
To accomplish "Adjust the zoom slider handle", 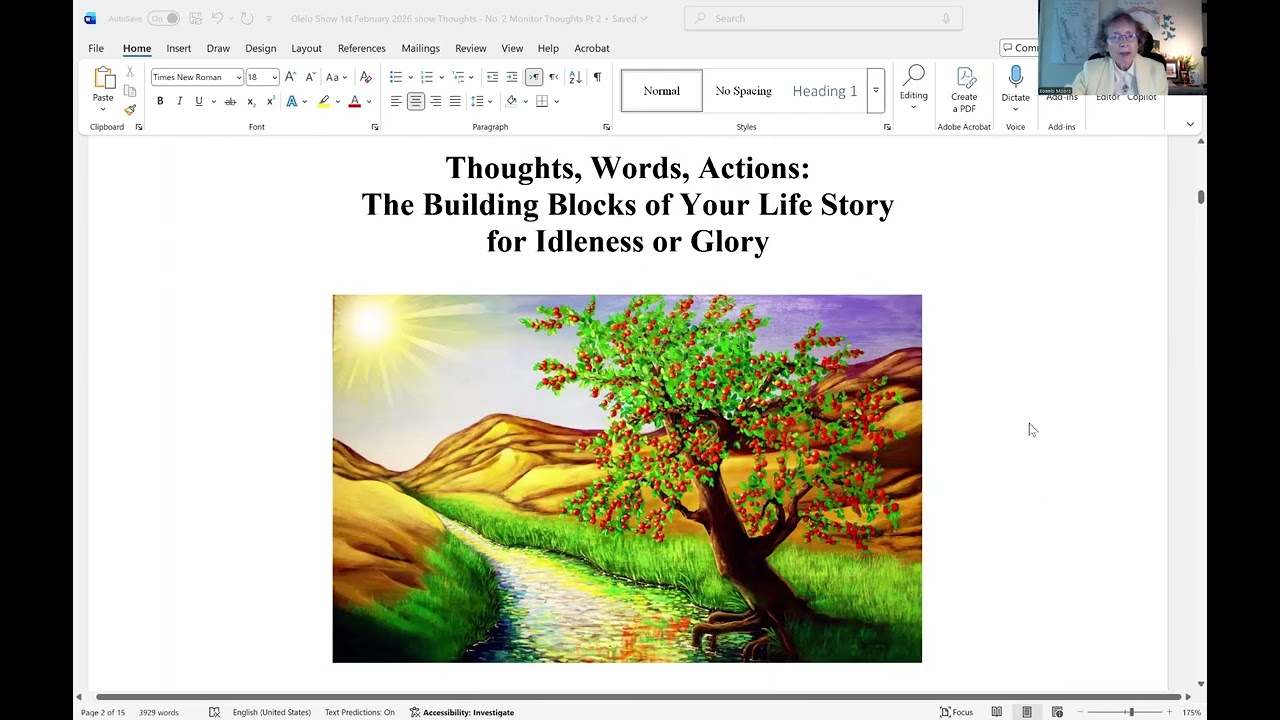I will (x=1131, y=712).
